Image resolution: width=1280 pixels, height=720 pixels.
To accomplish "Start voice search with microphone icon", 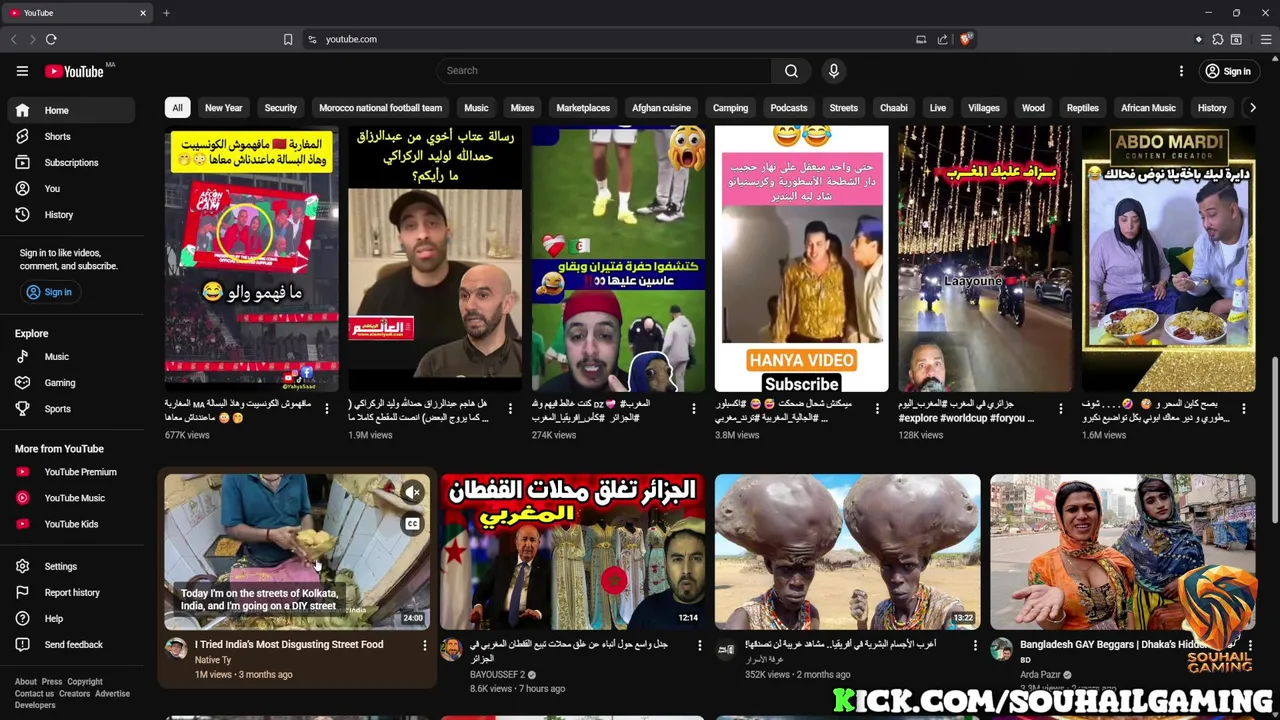I will (833, 71).
